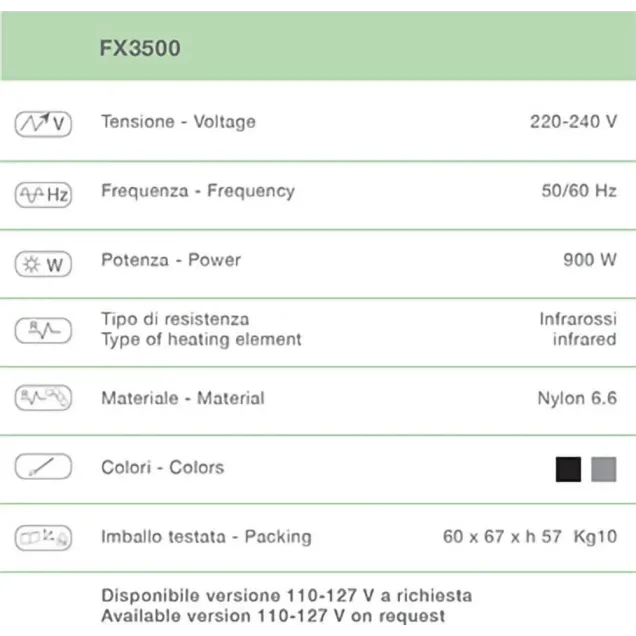Click the Frequenza - Frequency label
Image resolution: width=636 pixels, height=636 pixels.
197,190
